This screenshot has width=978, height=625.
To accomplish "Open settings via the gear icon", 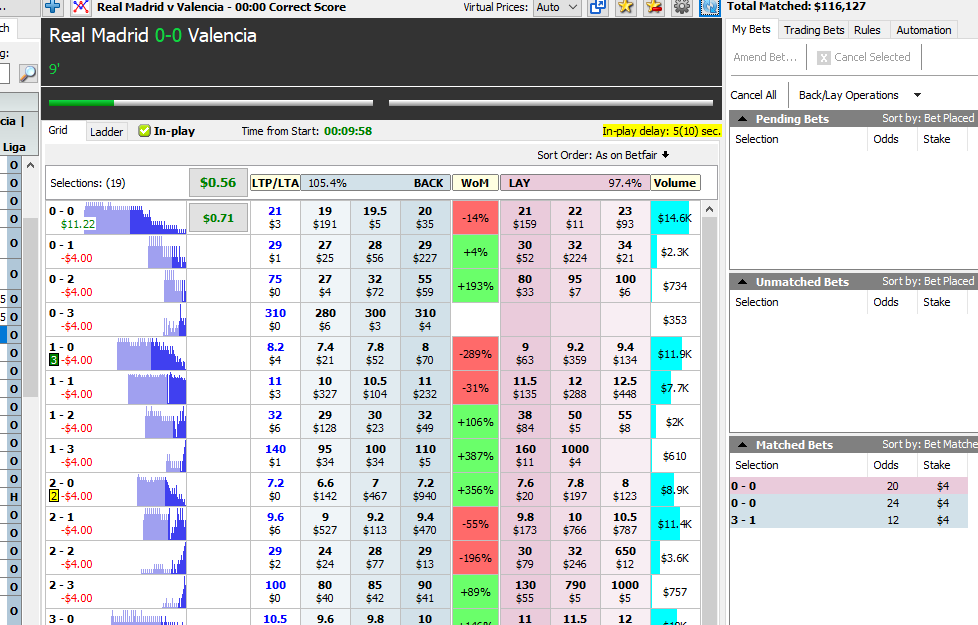I will click(682, 7).
